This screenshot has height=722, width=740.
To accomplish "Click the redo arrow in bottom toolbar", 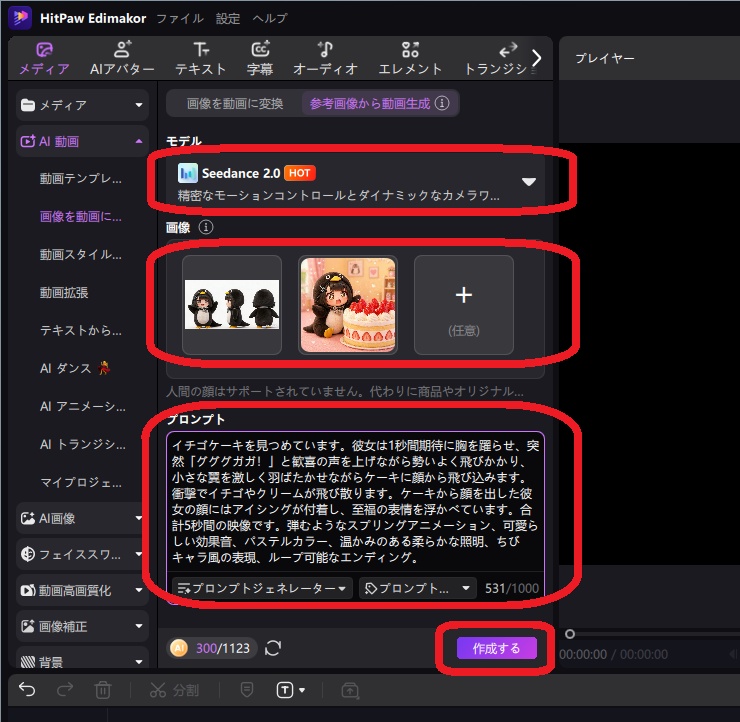I will pyautogui.click(x=65, y=690).
